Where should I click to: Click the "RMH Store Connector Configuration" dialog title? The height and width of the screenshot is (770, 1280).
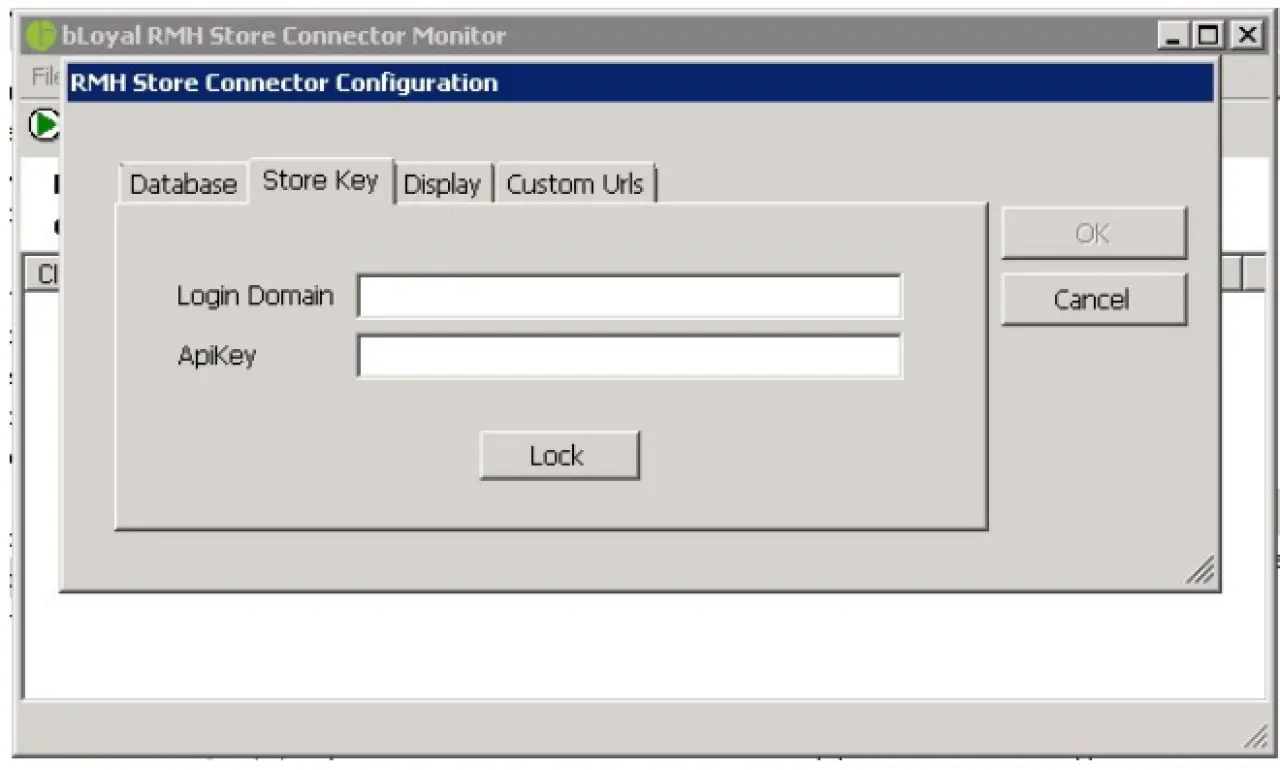284,83
